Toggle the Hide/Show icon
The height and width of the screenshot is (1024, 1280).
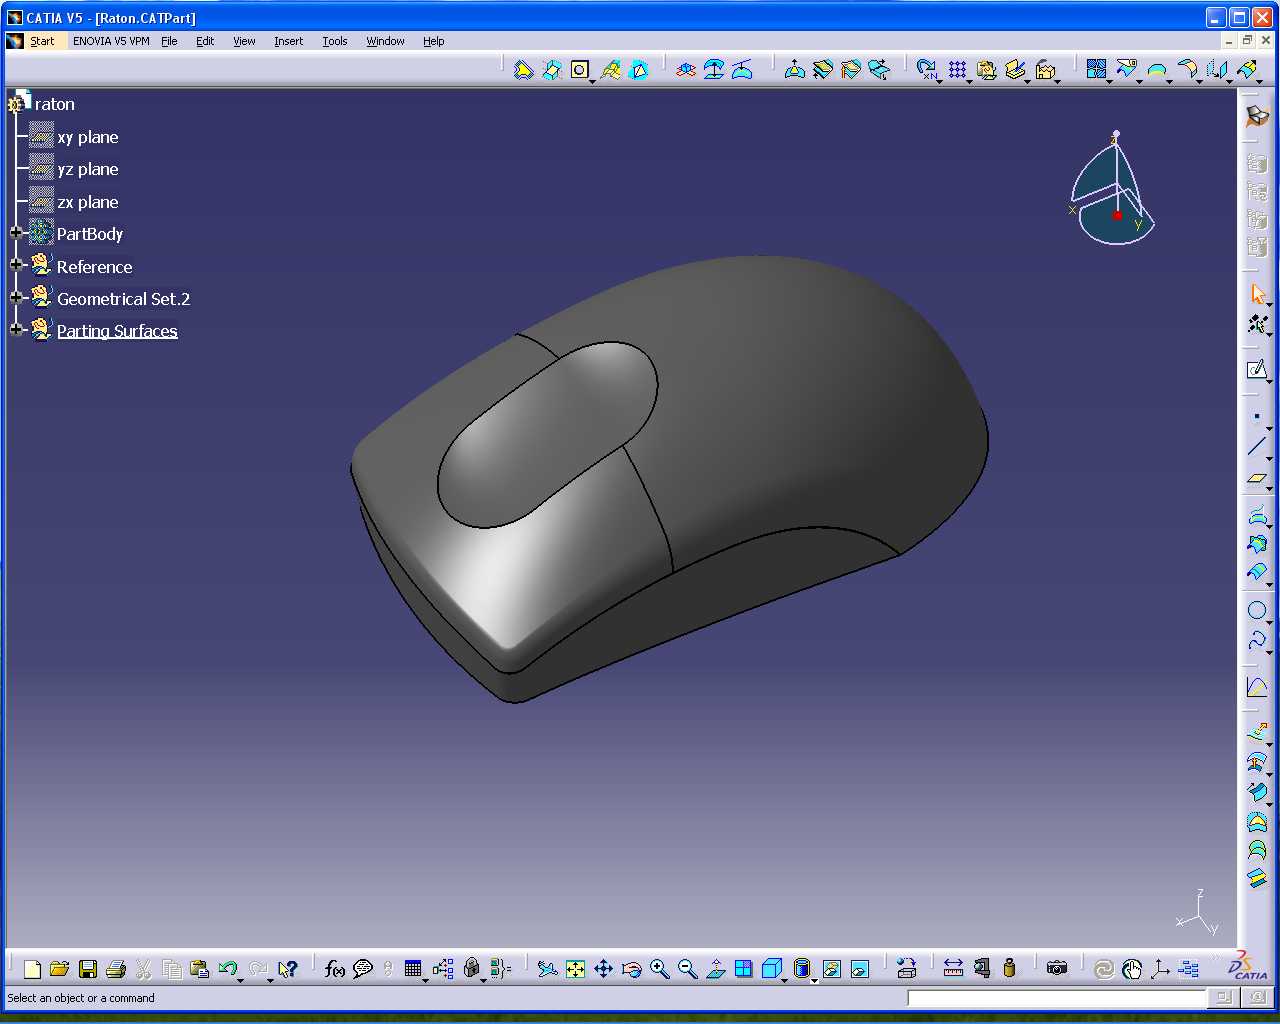tap(831, 968)
